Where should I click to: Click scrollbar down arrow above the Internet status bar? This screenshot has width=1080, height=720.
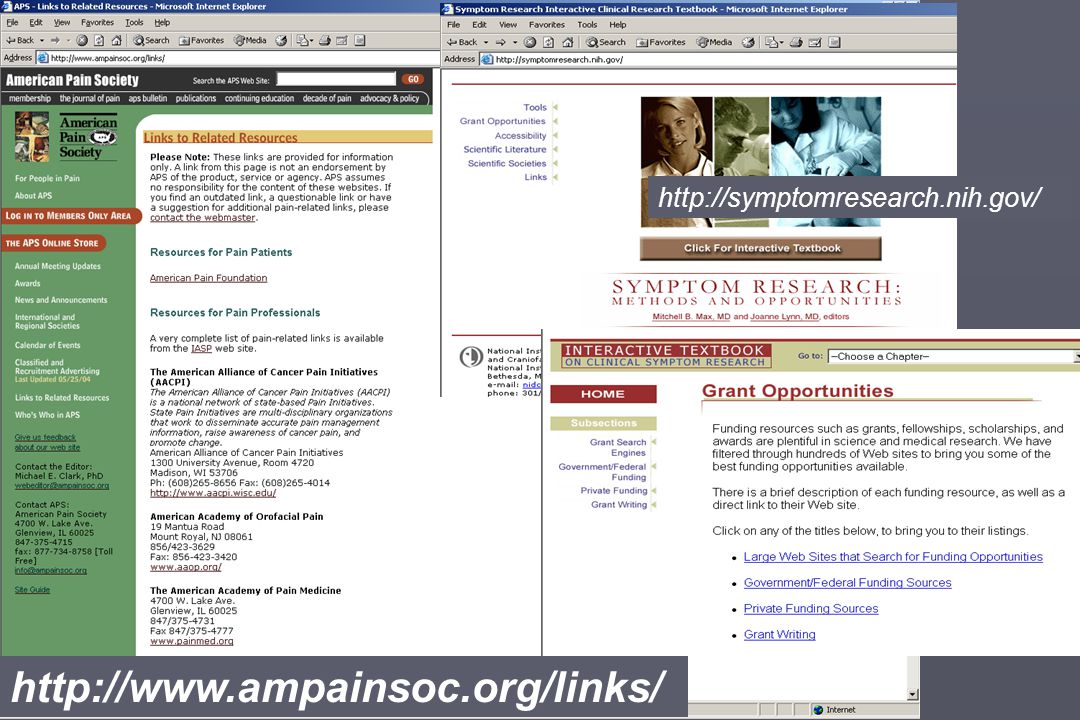click(913, 695)
